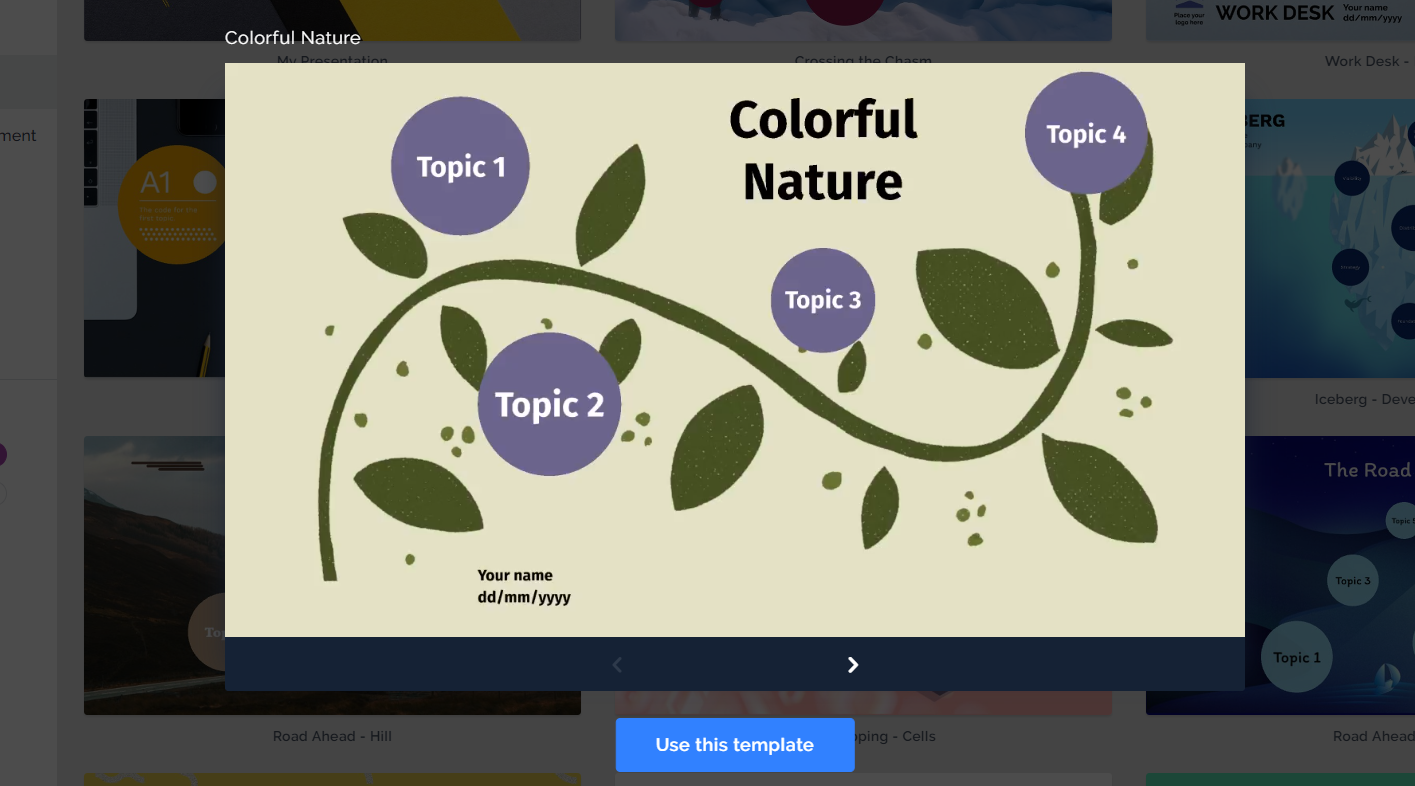Select the Topic 1 circle in preview
Image resolution: width=1415 pixels, height=786 pixels.
pos(460,166)
